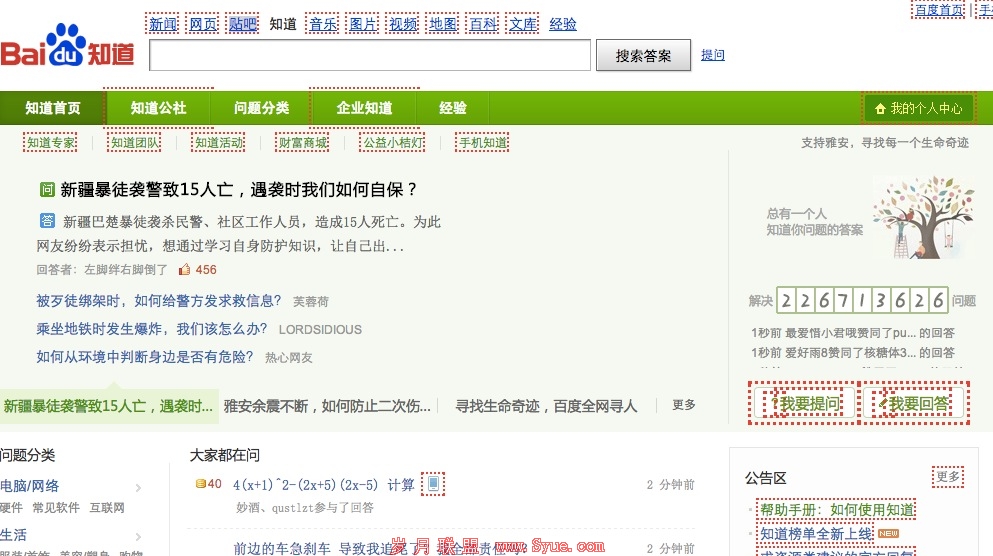
Task: Click solved questions counter 226713626
Action: 862,300
